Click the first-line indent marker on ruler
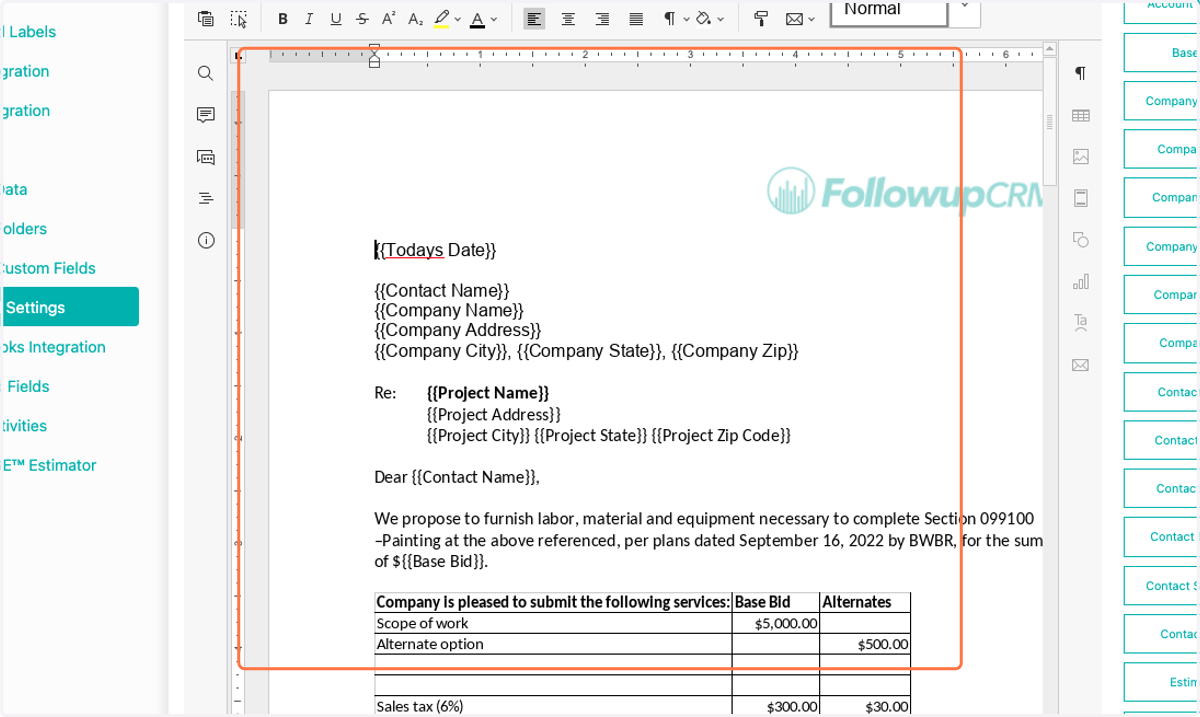Viewport: 1200px width, 717px height. [x=375, y=48]
